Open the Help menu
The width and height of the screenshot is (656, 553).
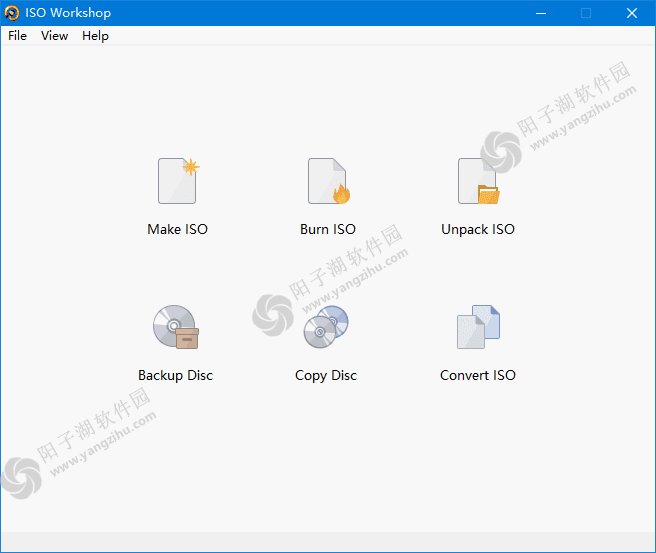(x=95, y=36)
